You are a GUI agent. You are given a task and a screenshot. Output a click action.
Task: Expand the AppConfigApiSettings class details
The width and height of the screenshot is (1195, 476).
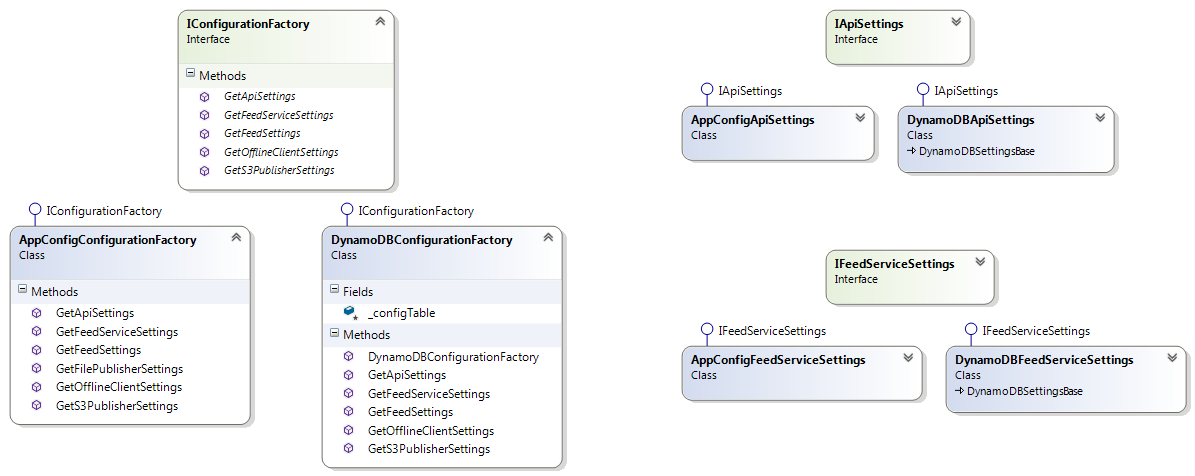tap(859, 118)
